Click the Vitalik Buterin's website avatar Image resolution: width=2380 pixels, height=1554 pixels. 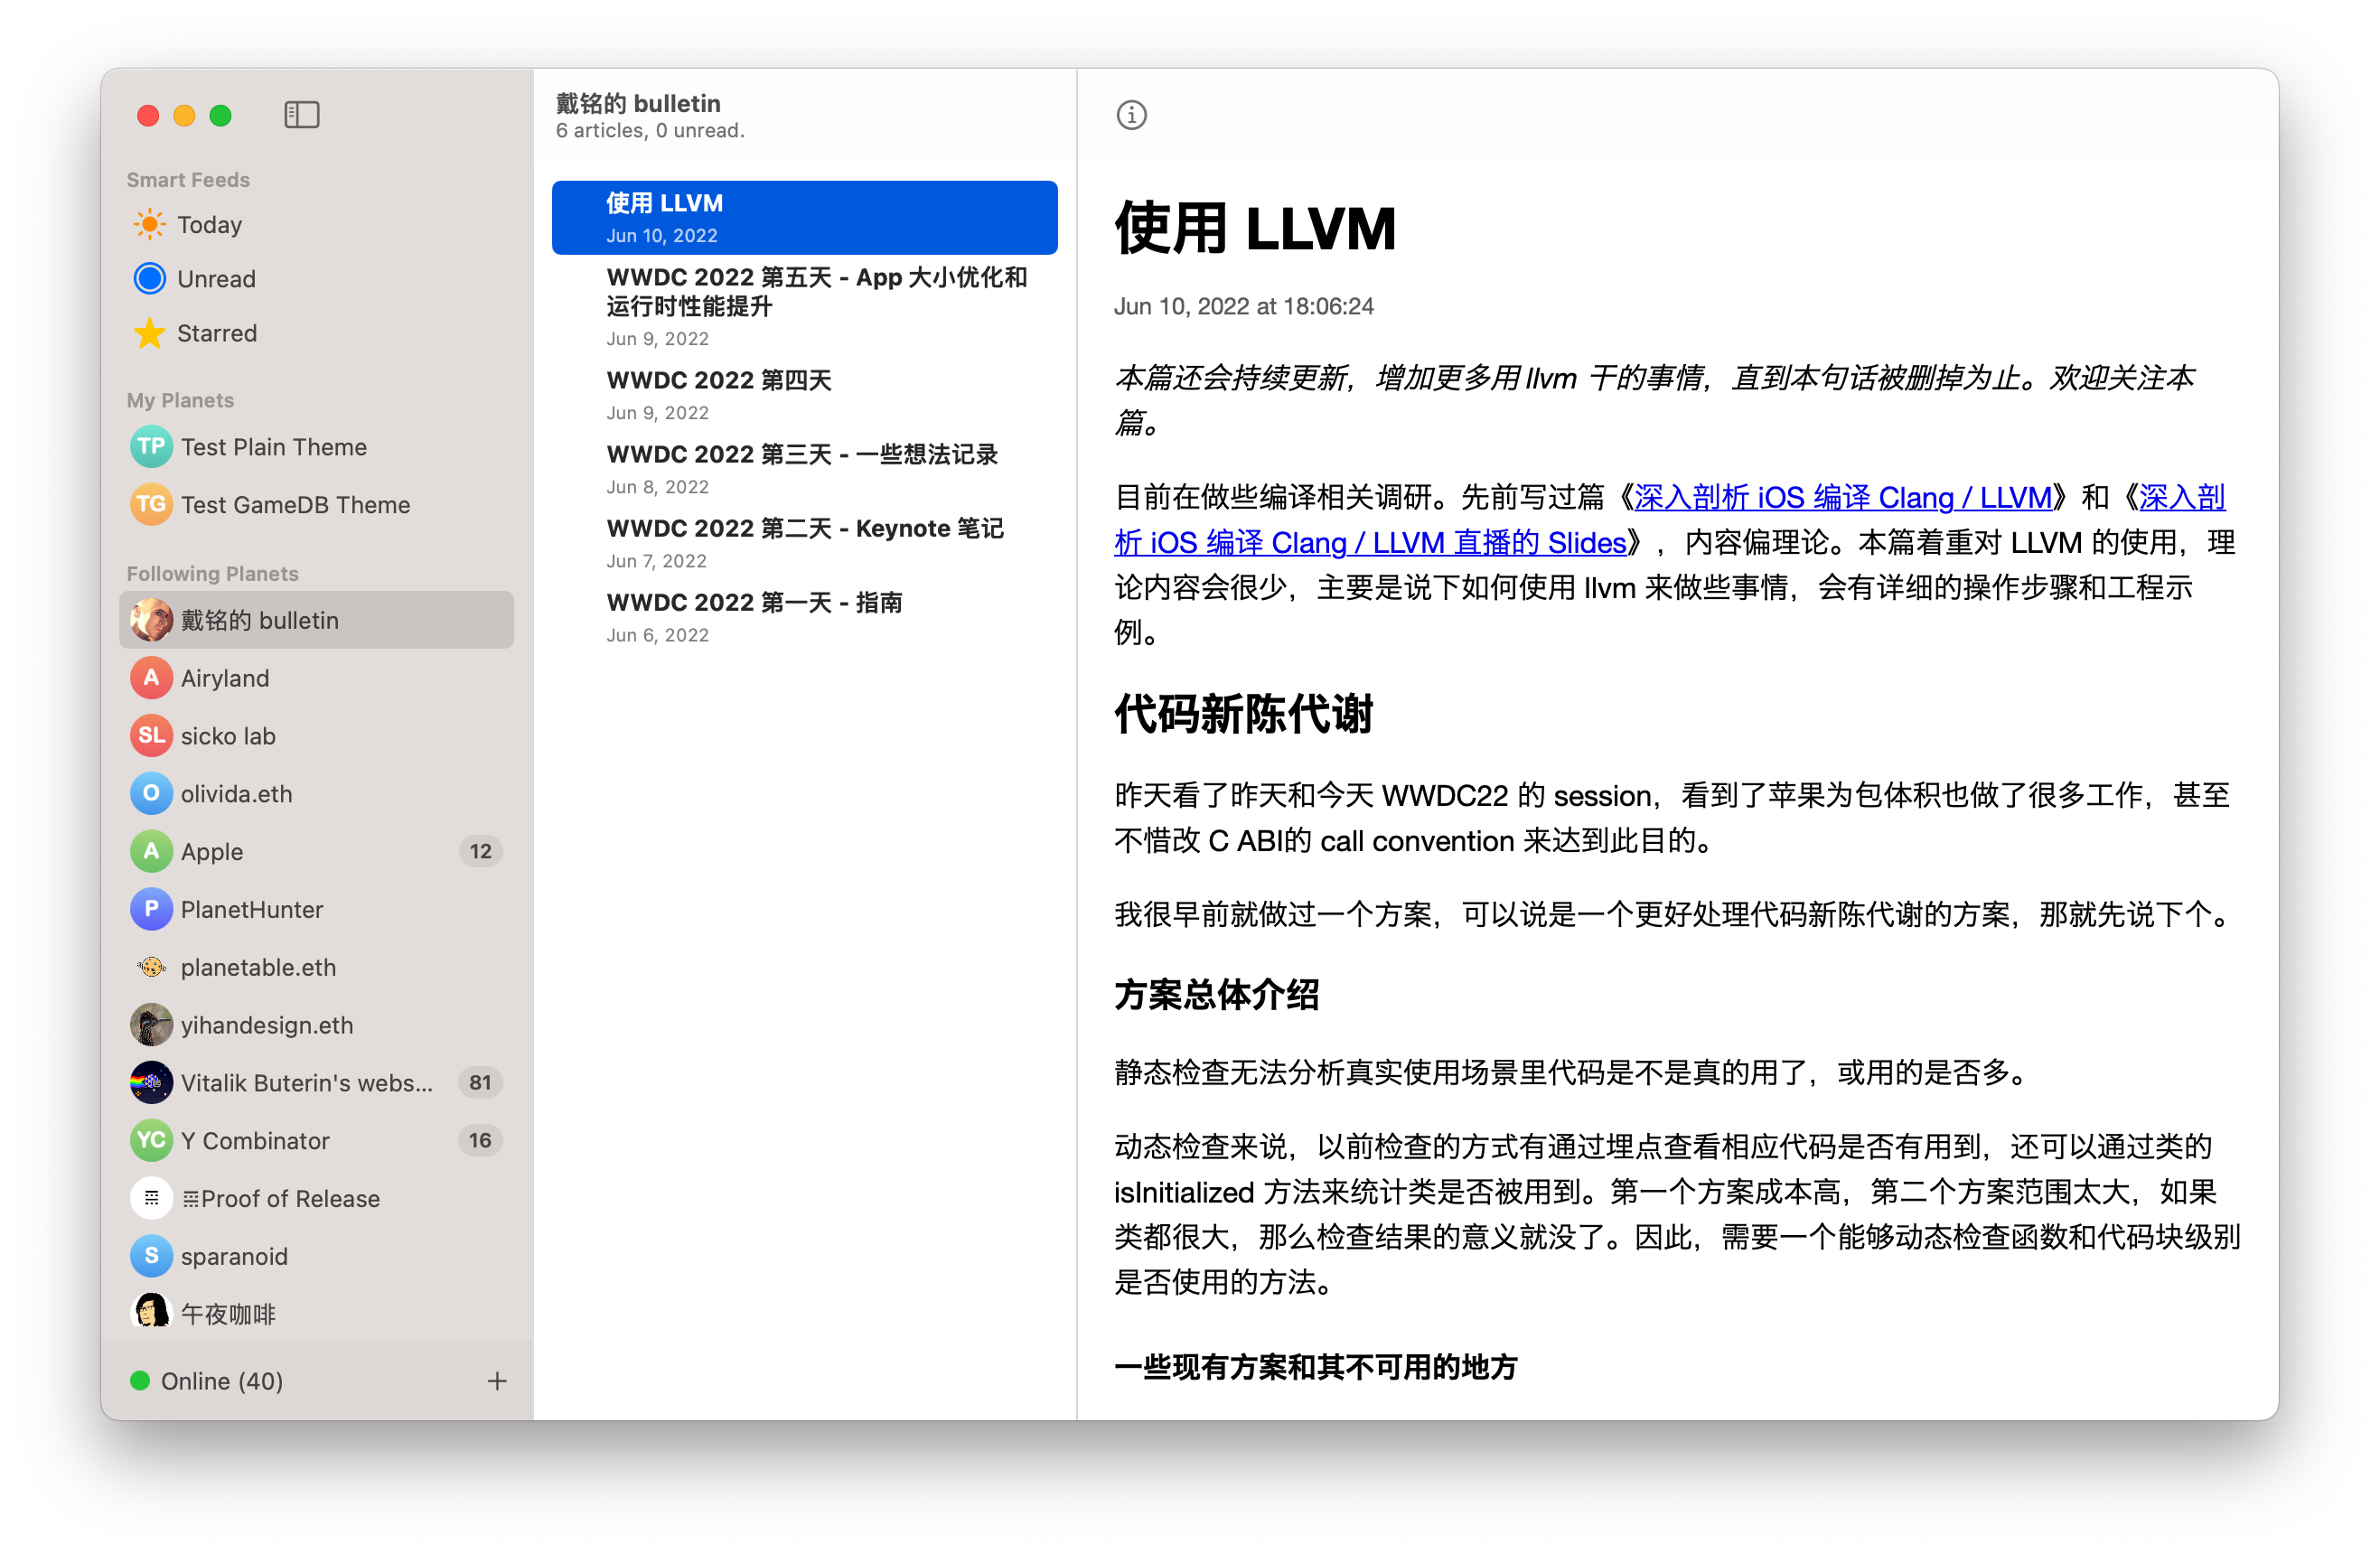[151, 1083]
